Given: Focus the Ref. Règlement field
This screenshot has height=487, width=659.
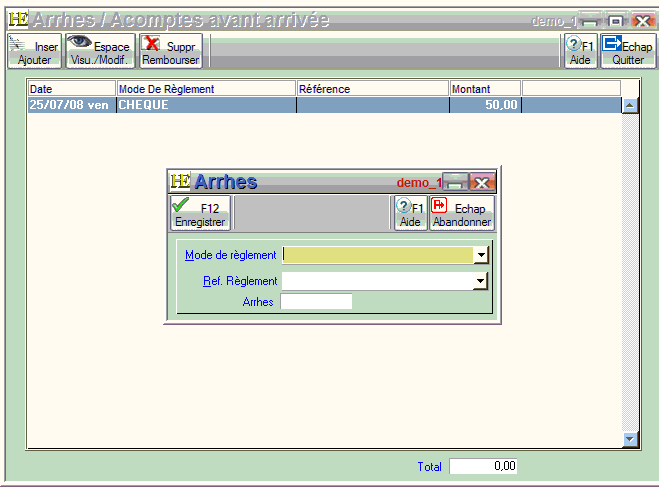Looking at the screenshot, I should (x=378, y=281).
